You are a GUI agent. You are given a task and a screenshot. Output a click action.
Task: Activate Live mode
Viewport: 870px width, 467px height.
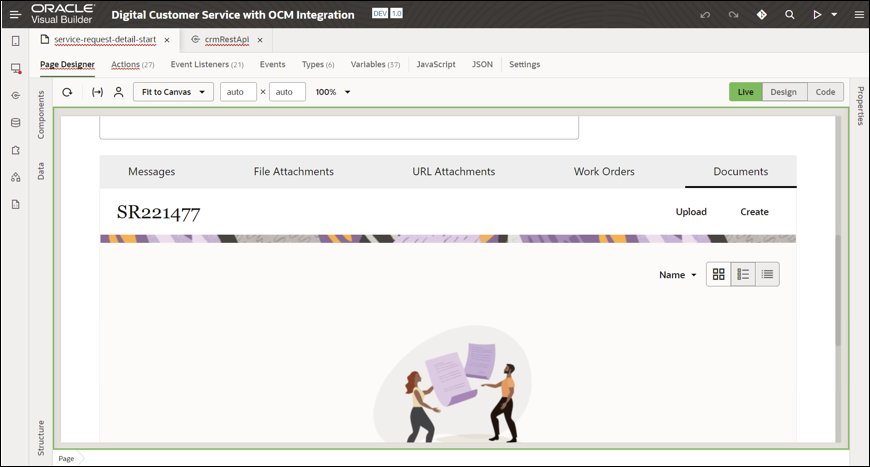(745, 92)
